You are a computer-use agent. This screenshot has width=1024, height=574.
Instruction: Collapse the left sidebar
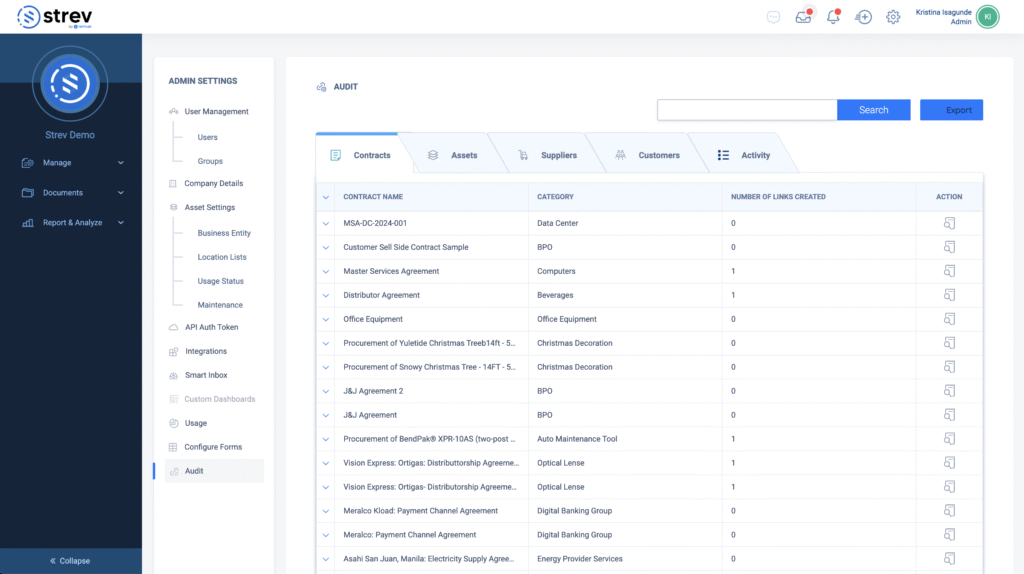point(70,561)
